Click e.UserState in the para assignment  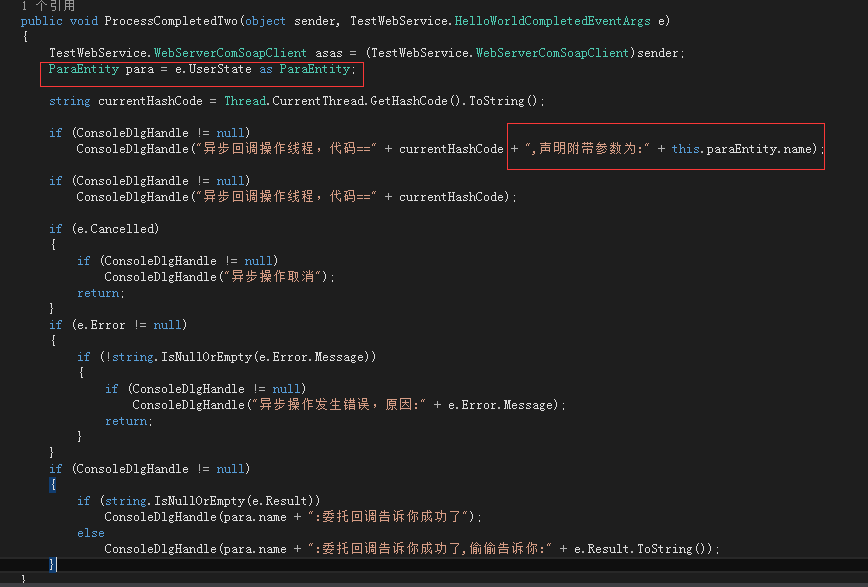[213, 69]
